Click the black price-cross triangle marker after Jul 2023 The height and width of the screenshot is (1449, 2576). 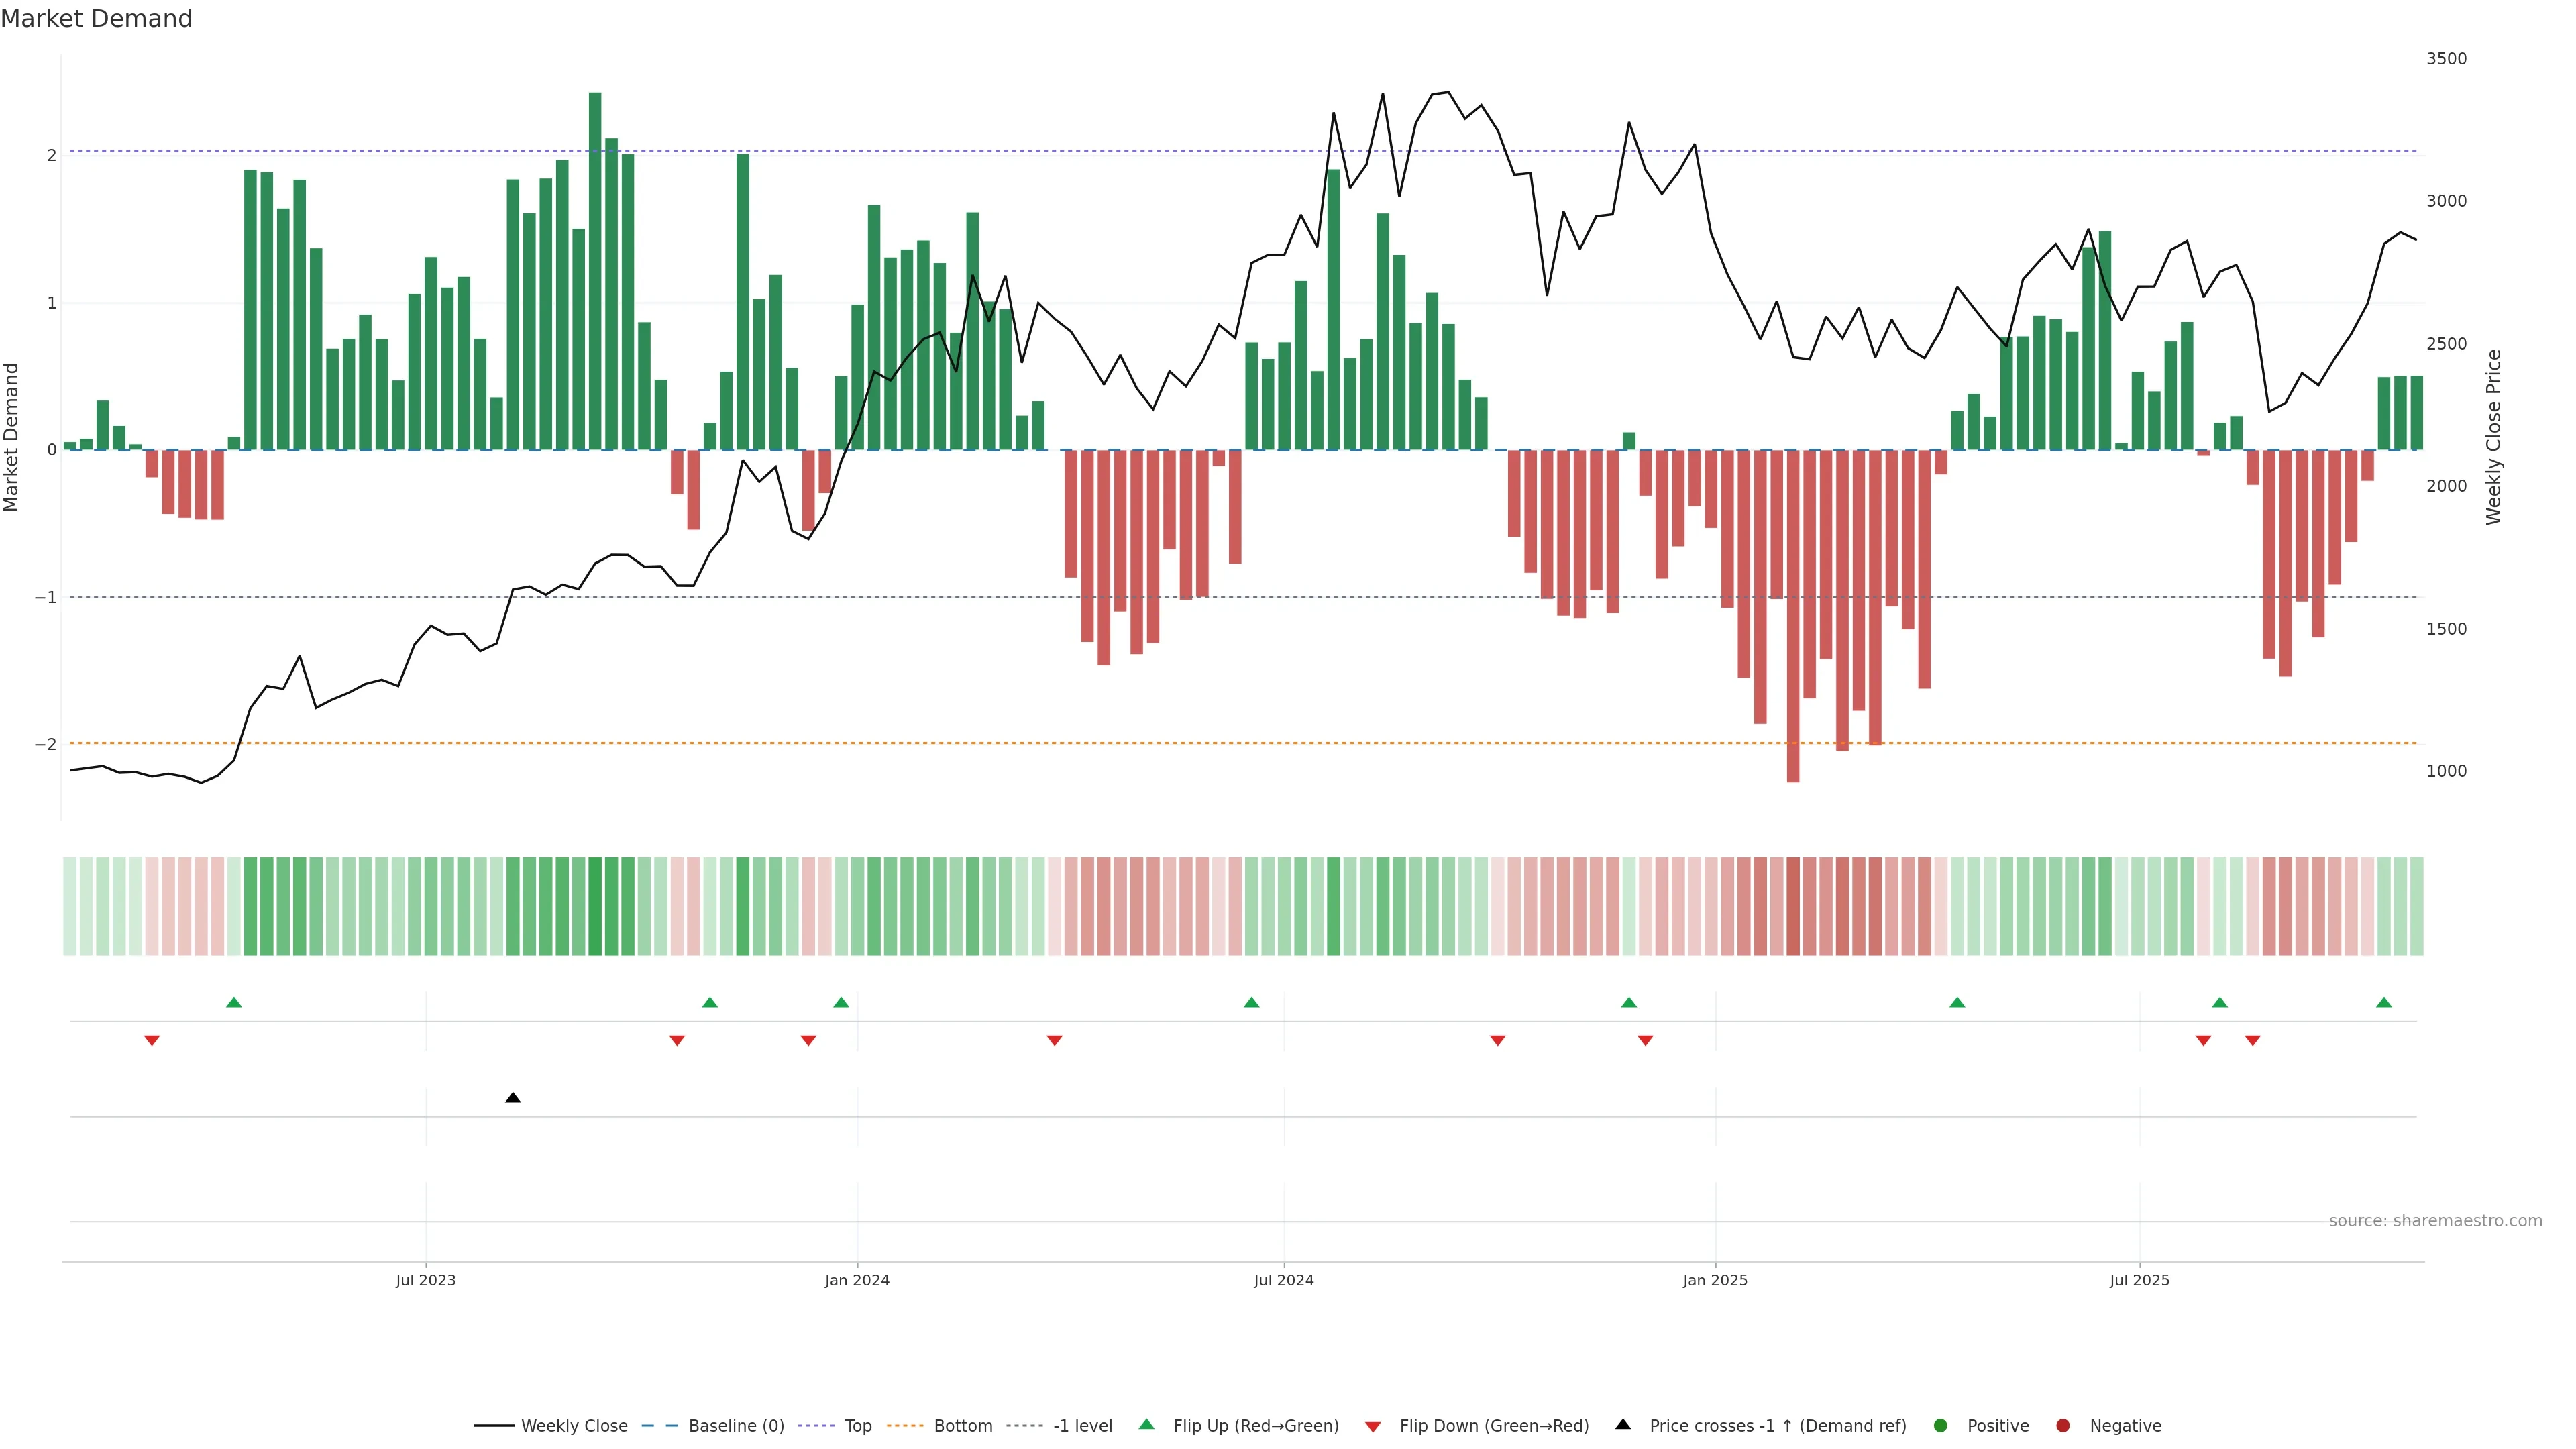513,1098
